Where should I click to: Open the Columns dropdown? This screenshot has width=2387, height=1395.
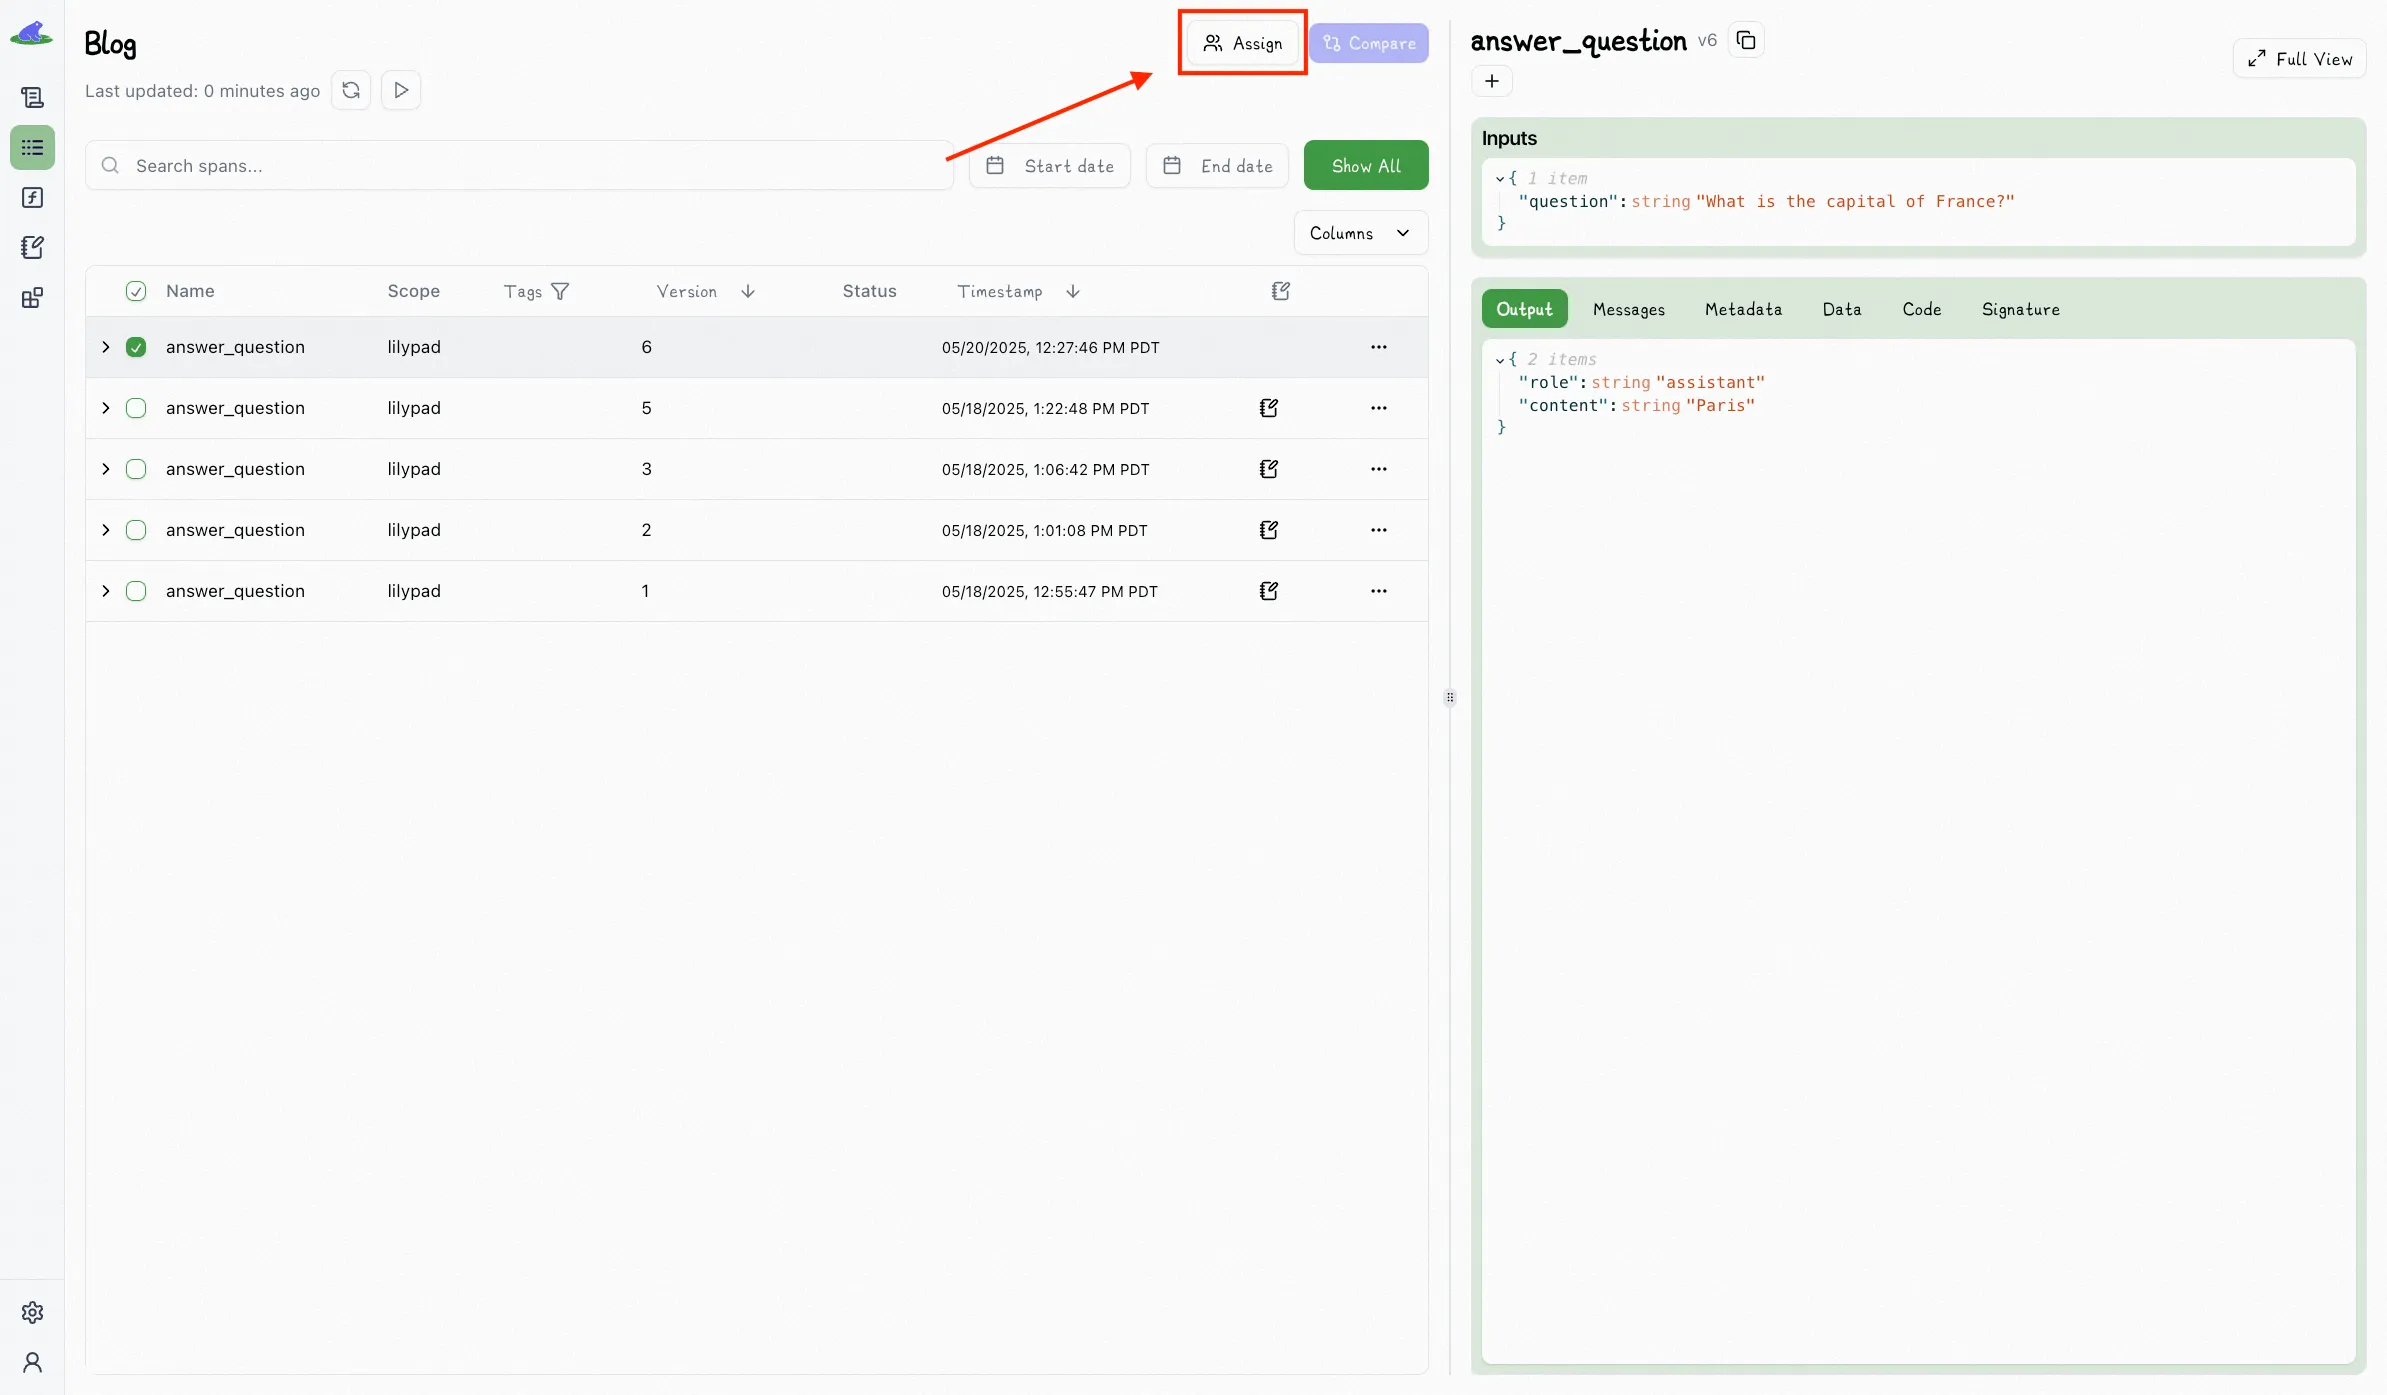point(1360,233)
